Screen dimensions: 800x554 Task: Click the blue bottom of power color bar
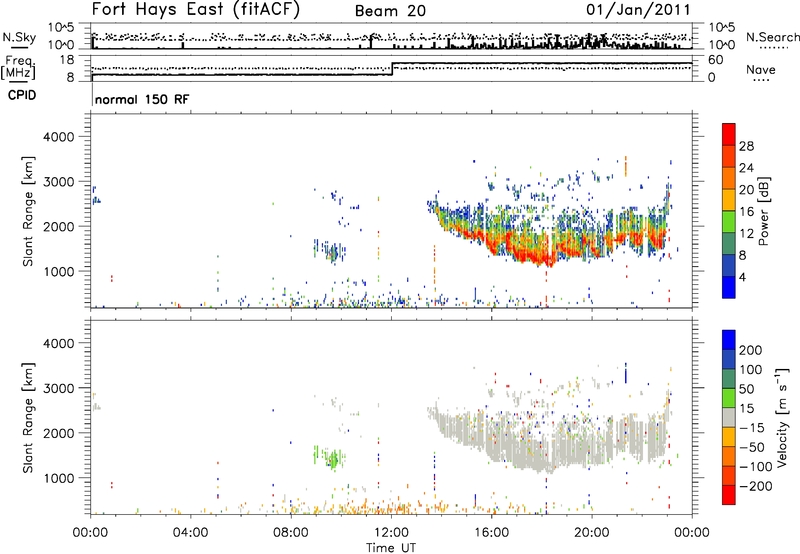coord(729,287)
